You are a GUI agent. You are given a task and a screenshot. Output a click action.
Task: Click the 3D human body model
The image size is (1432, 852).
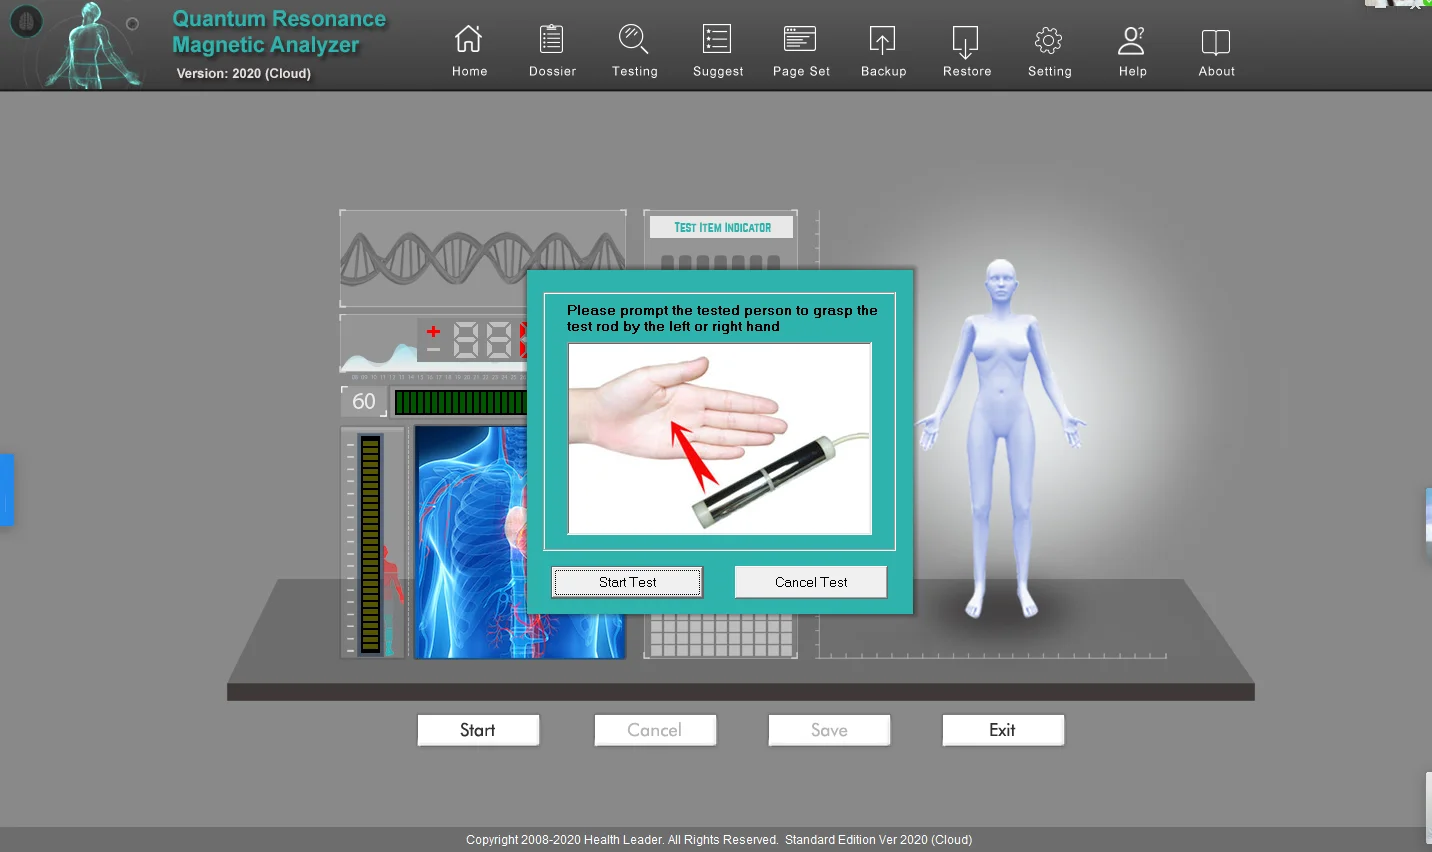(x=1000, y=430)
